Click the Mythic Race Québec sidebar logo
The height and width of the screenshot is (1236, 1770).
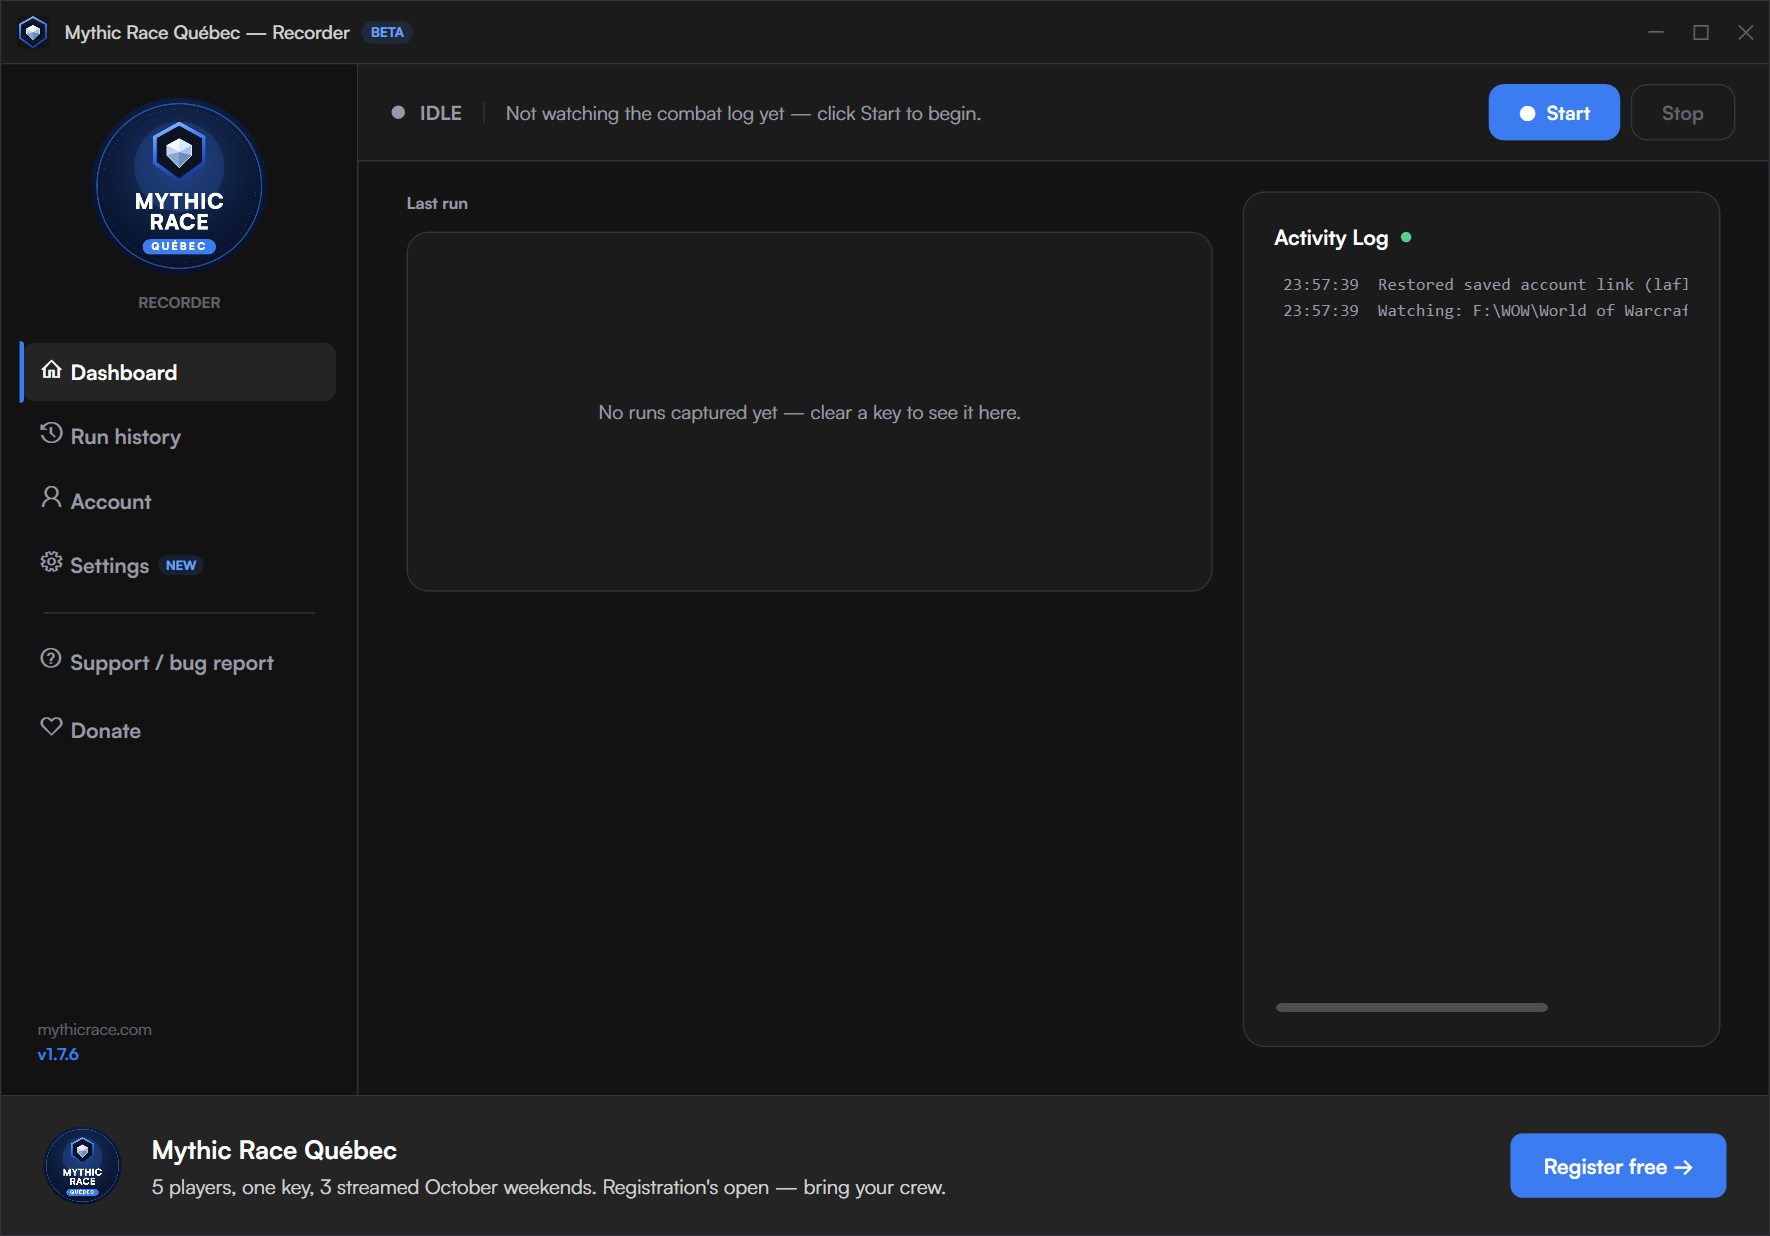pyautogui.click(x=179, y=186)
